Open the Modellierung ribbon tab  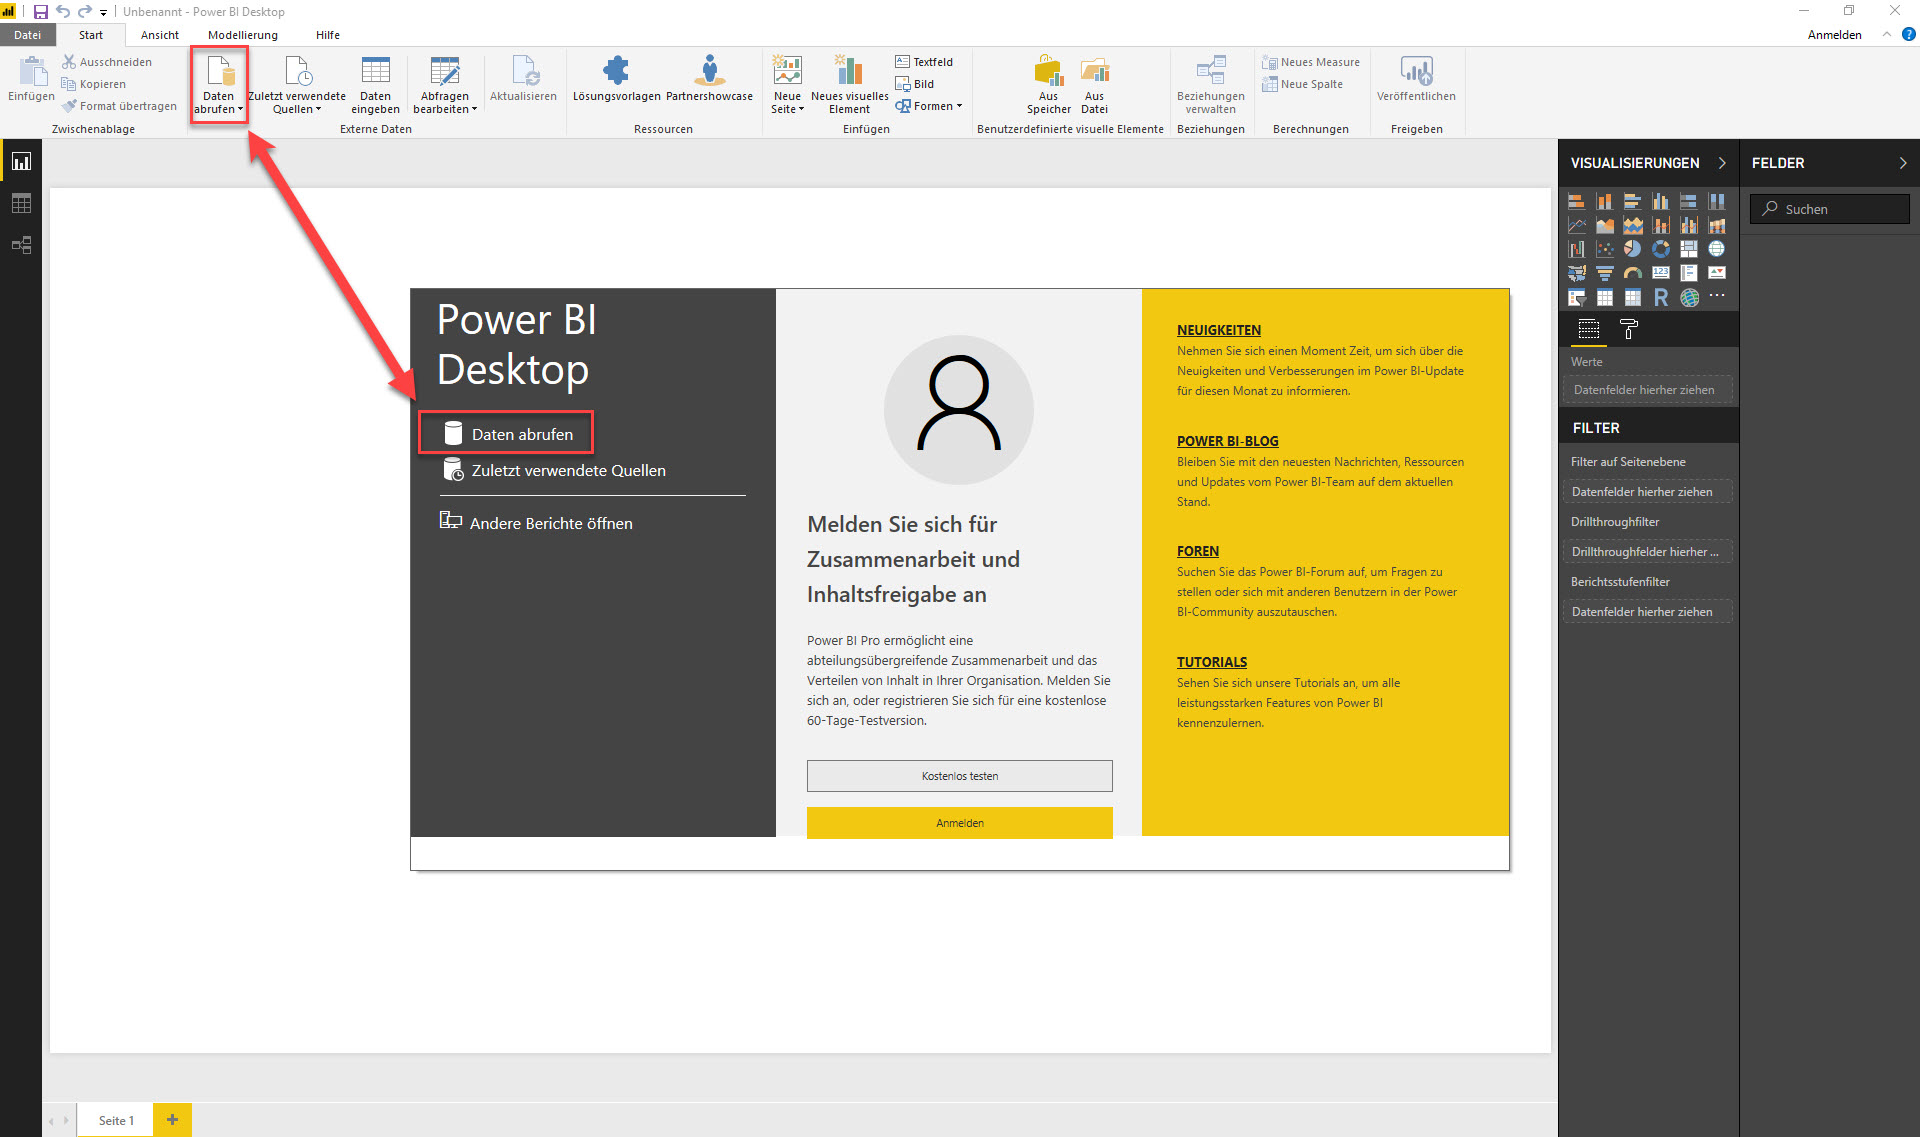pyautogui.click(x=243, y=35)
